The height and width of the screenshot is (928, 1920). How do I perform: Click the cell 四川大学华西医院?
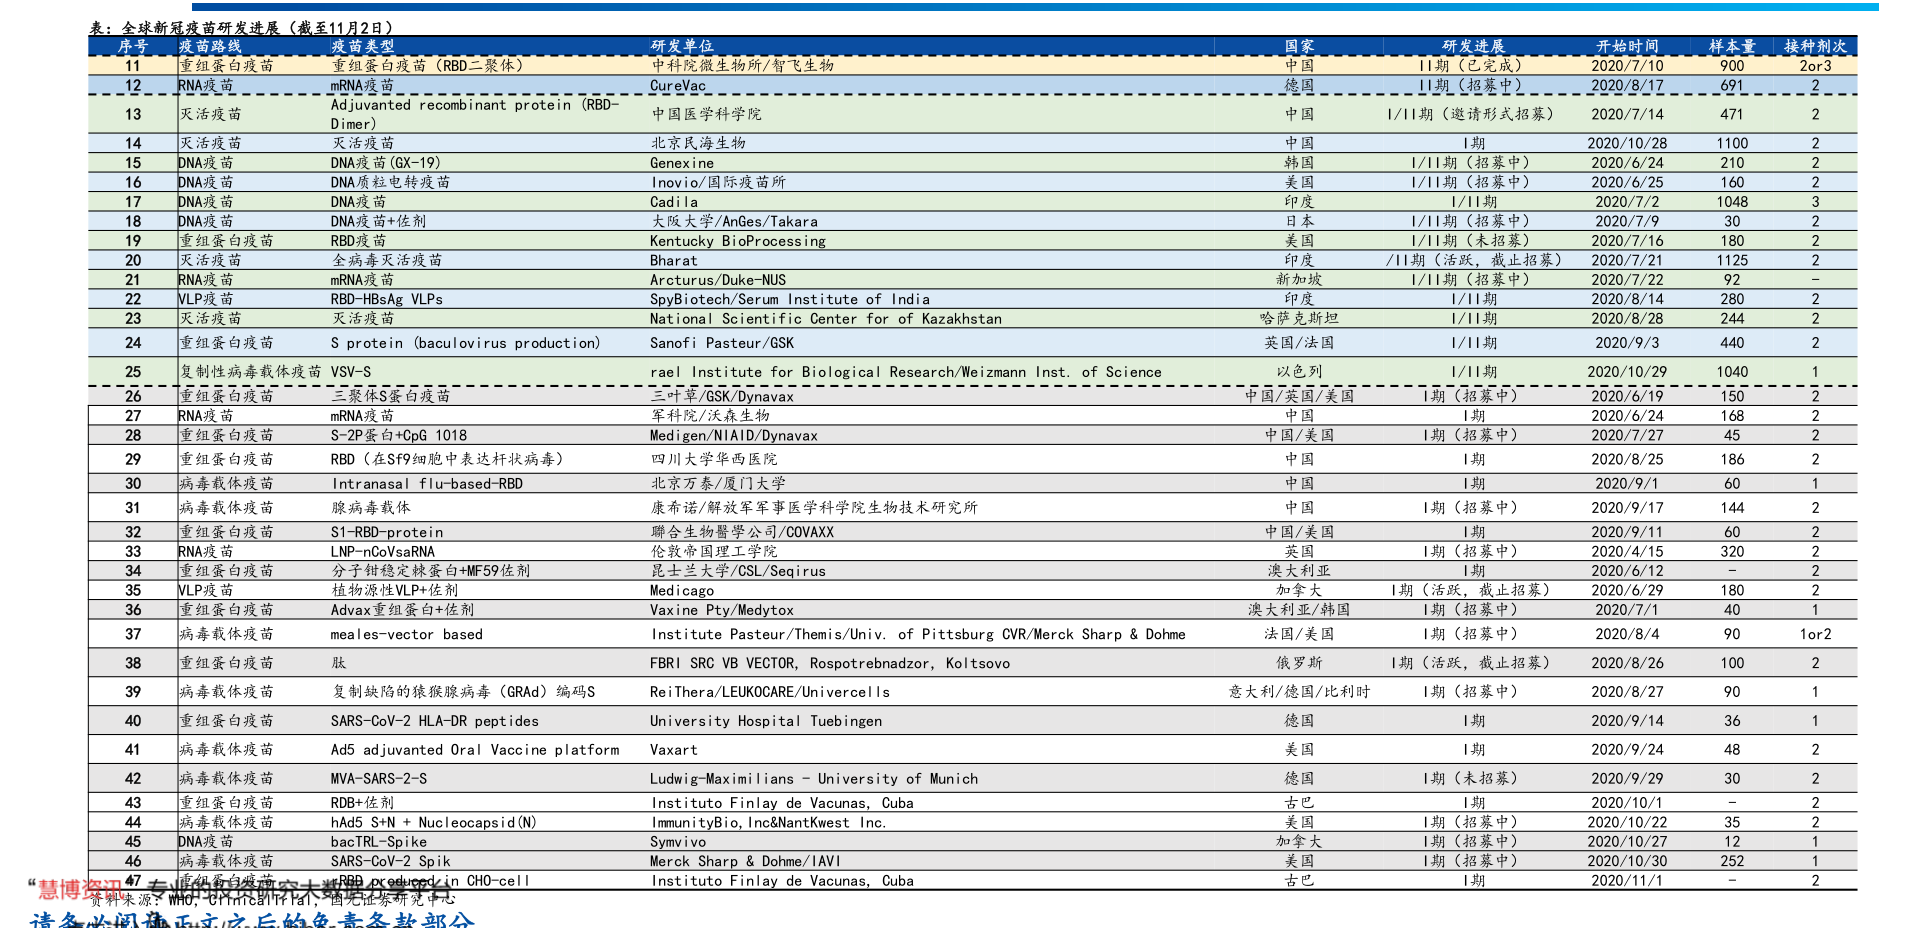(x=714, y=459)
